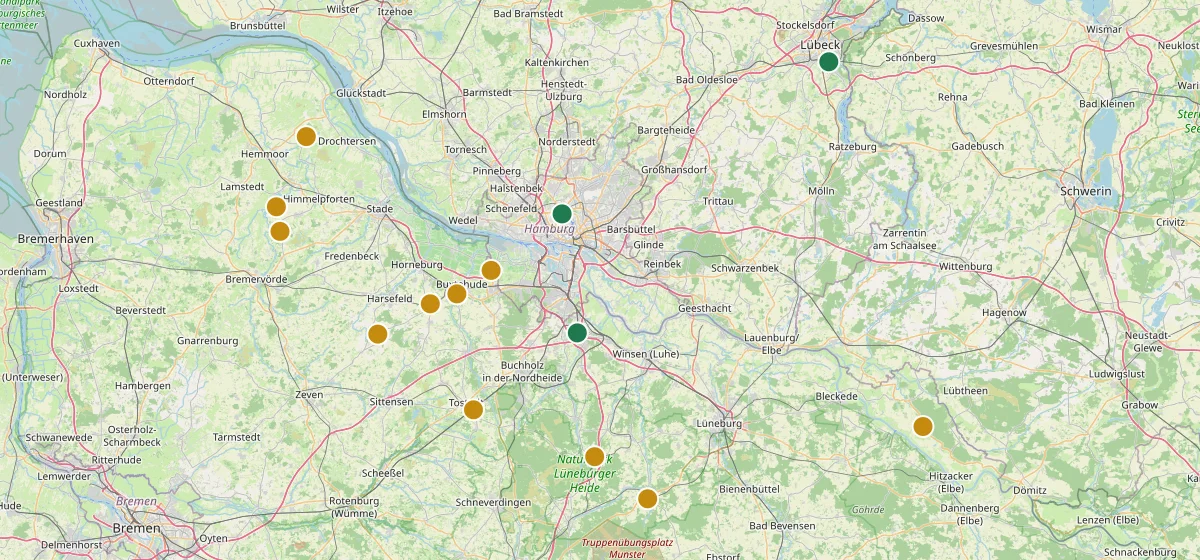Viewport: 1200px width, 560px height.
Task: Click the Glückstadt label
Action: [362, 93]
